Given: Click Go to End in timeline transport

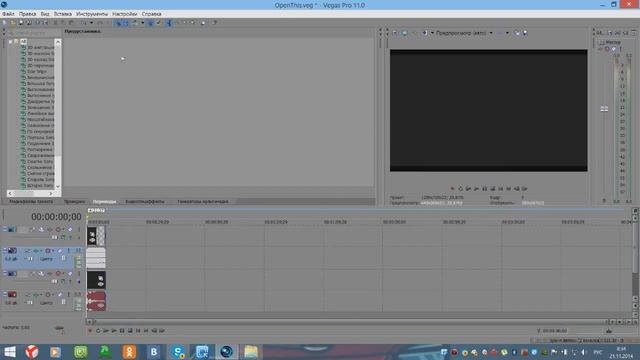Looking at the screenshot, I should point(146,331).
